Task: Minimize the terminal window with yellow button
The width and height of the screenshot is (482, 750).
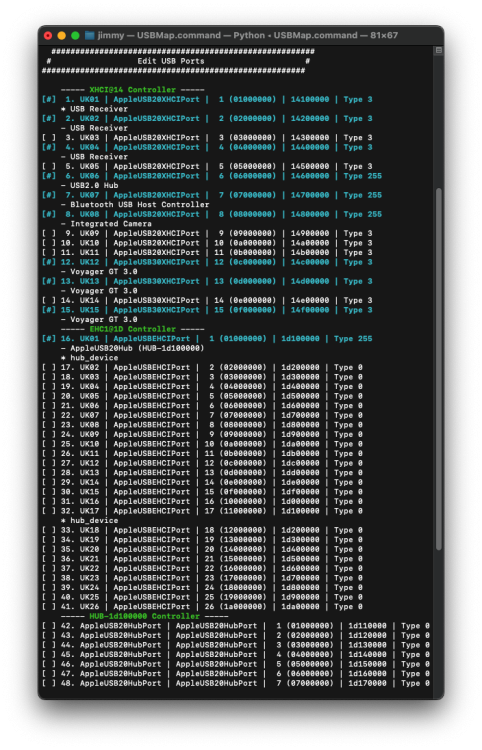Action: pyautogui.click(x=62, y=35)
